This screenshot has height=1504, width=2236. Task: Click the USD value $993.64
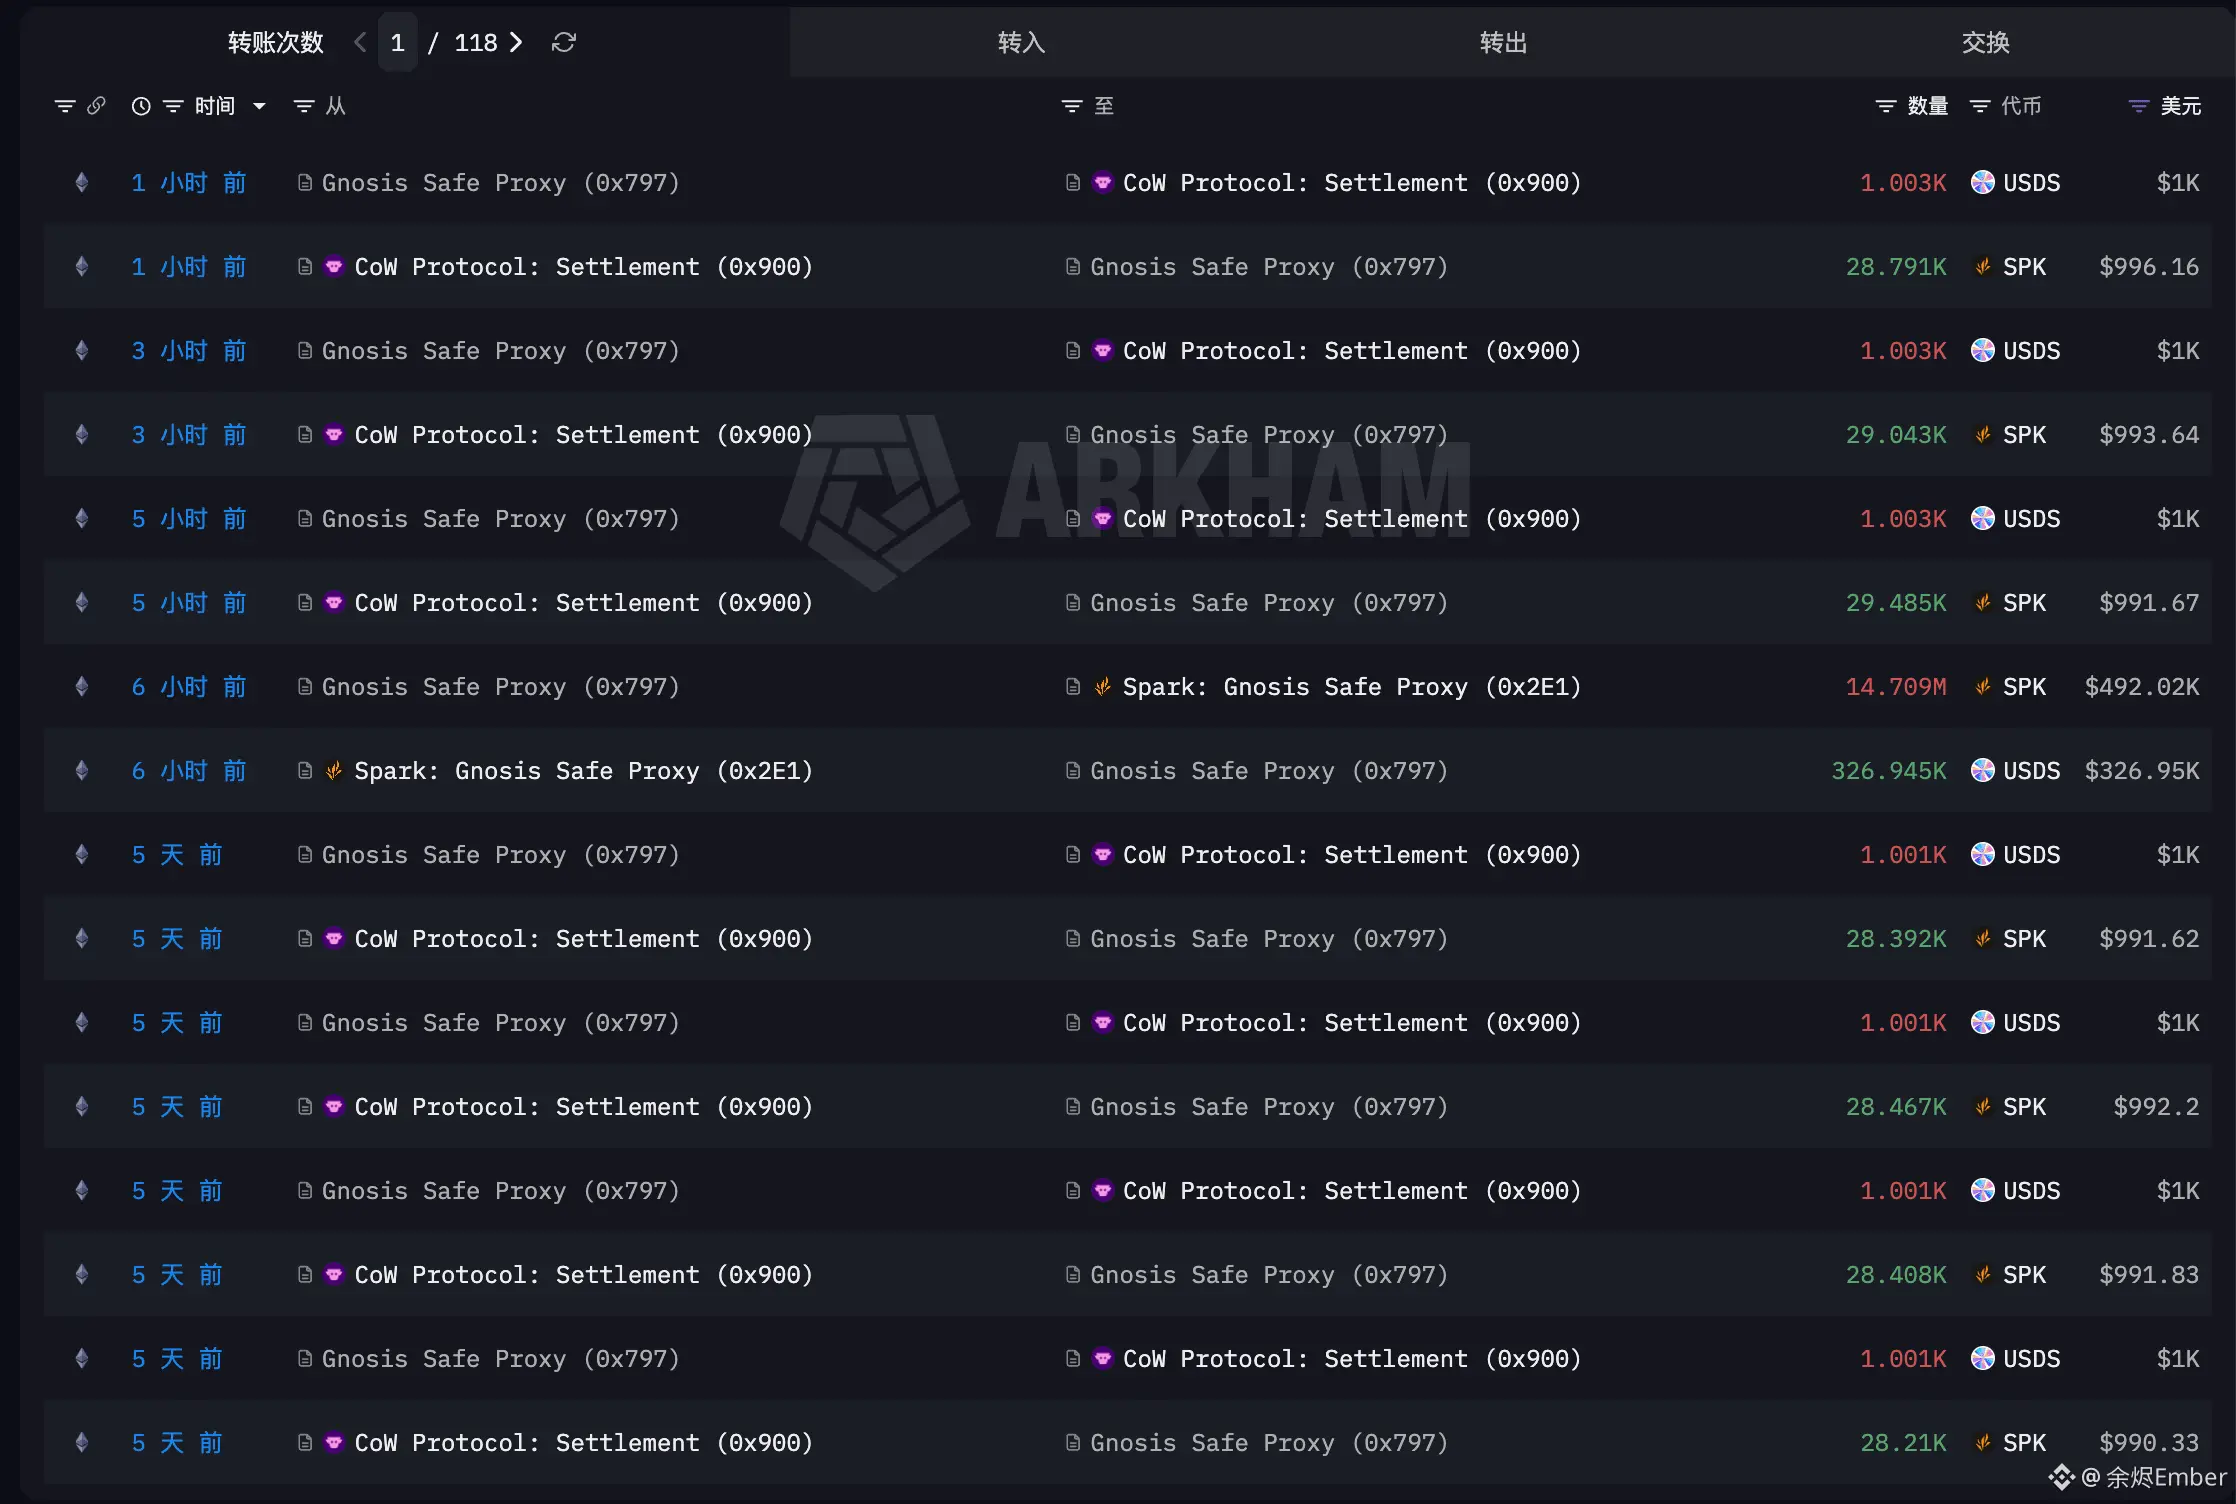(2149, 435)
